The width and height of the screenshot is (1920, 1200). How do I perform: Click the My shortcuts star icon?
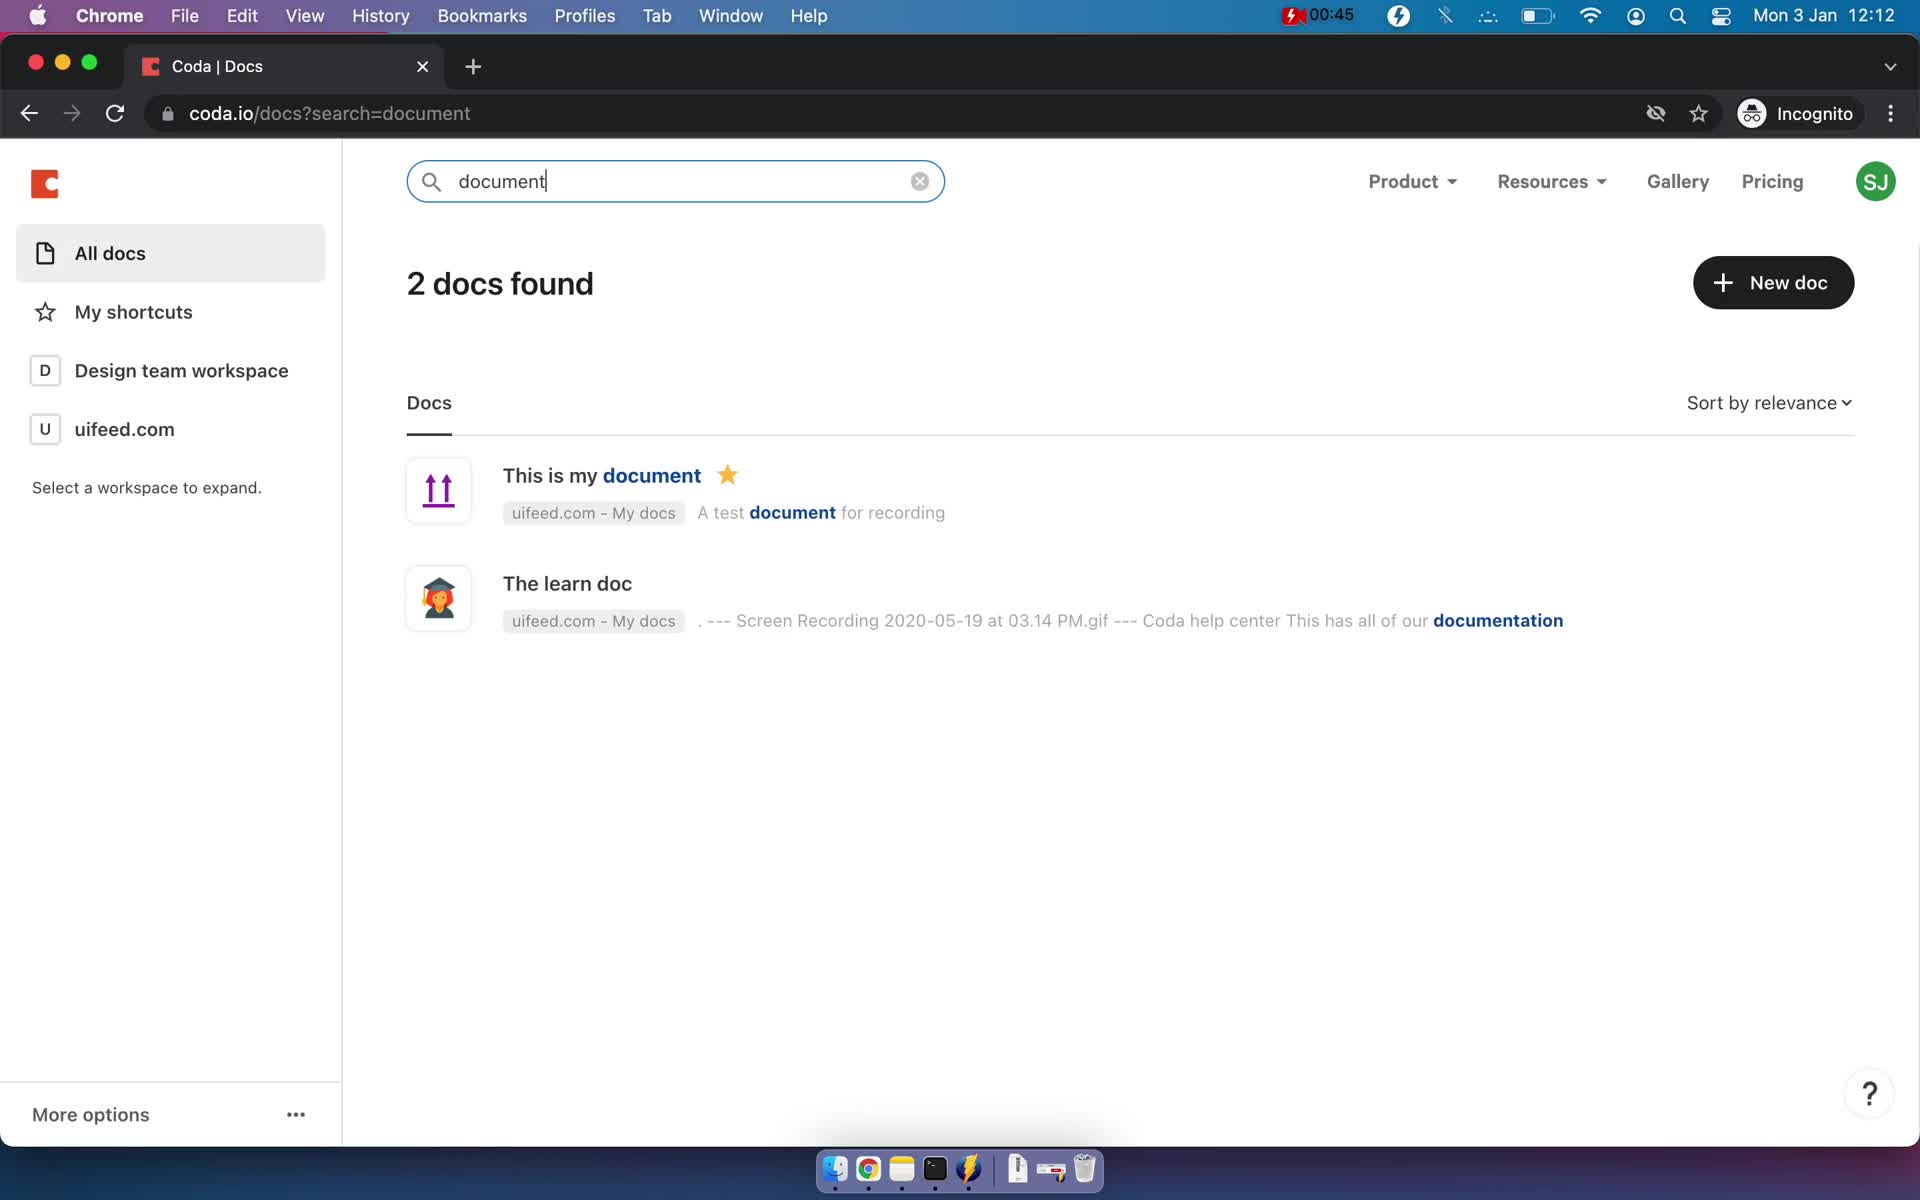pos(46,311)
